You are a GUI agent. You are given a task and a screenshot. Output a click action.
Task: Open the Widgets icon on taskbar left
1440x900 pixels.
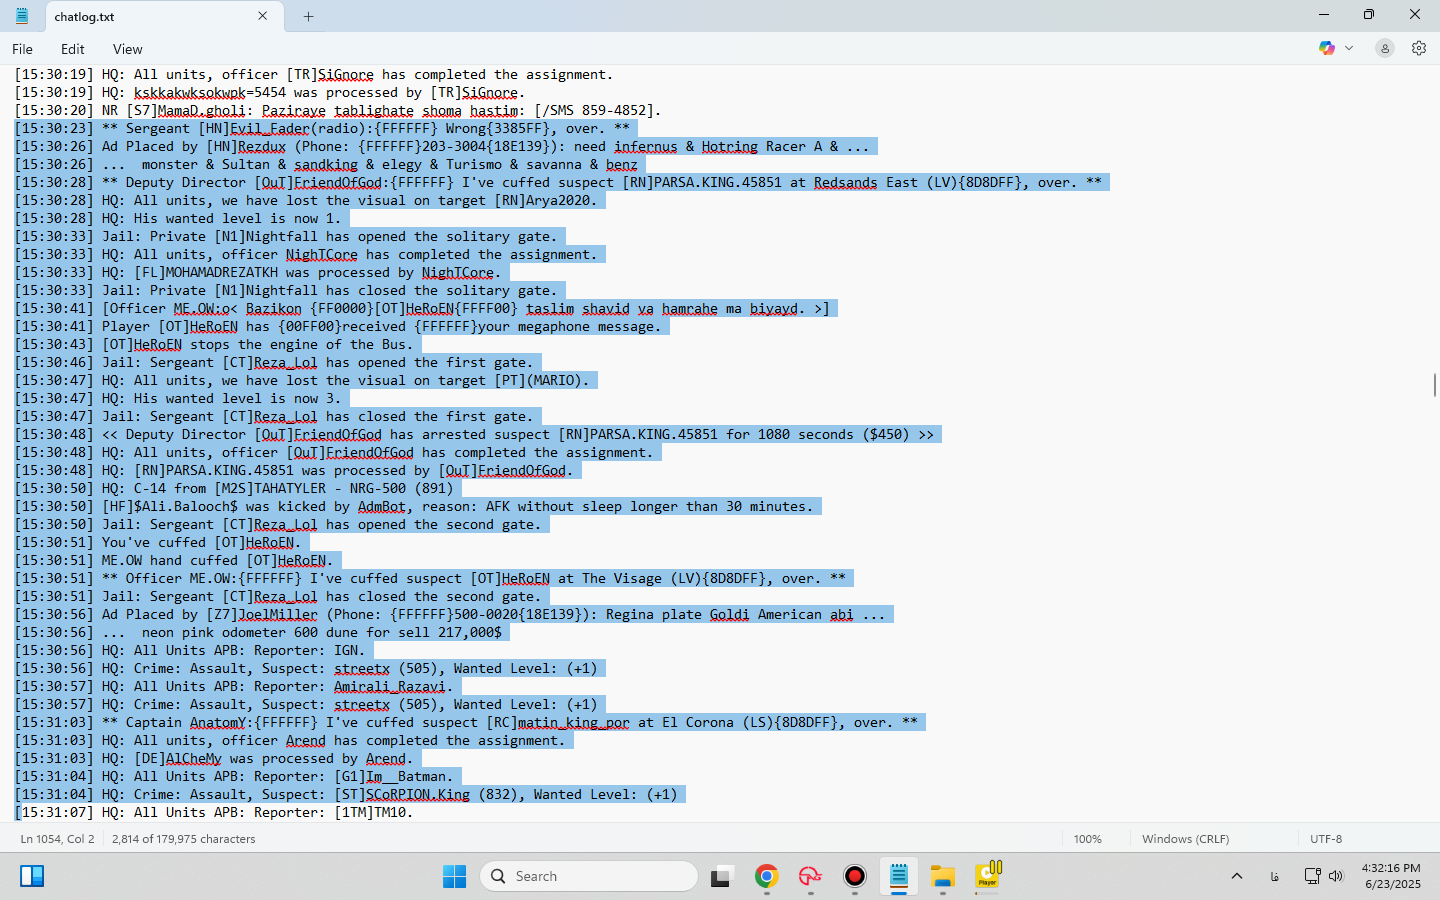32,877
